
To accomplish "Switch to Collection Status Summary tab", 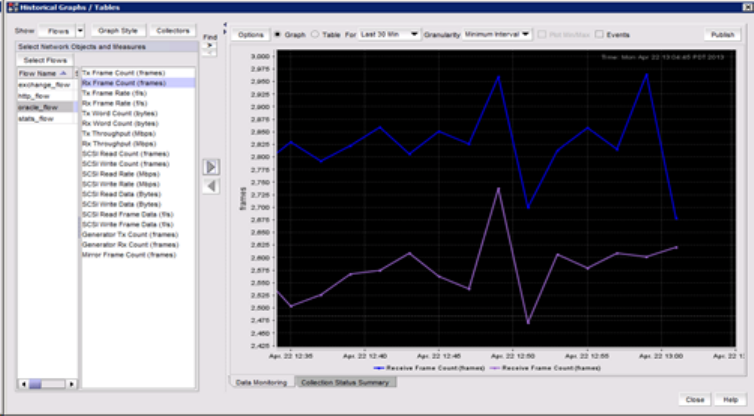I will point(345,382).
